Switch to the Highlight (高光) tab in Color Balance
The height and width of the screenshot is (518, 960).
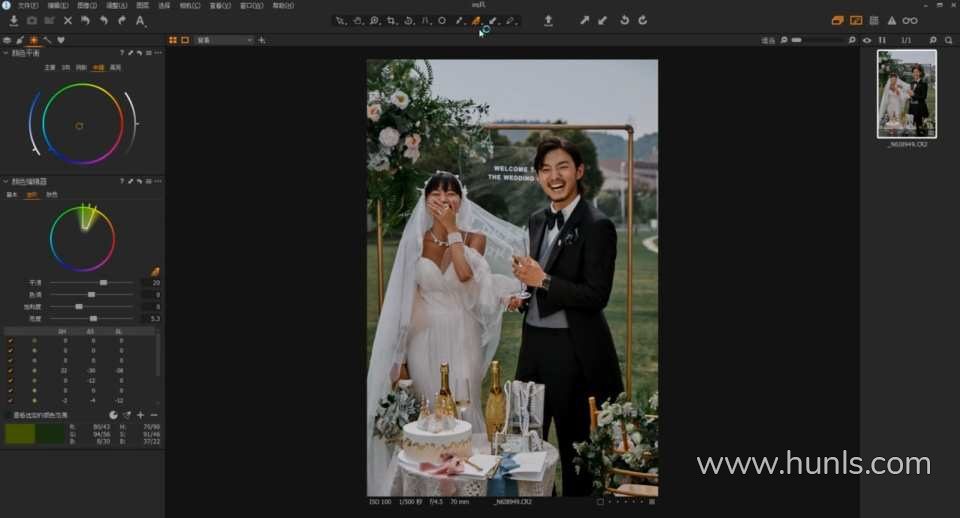pos(115,68)
